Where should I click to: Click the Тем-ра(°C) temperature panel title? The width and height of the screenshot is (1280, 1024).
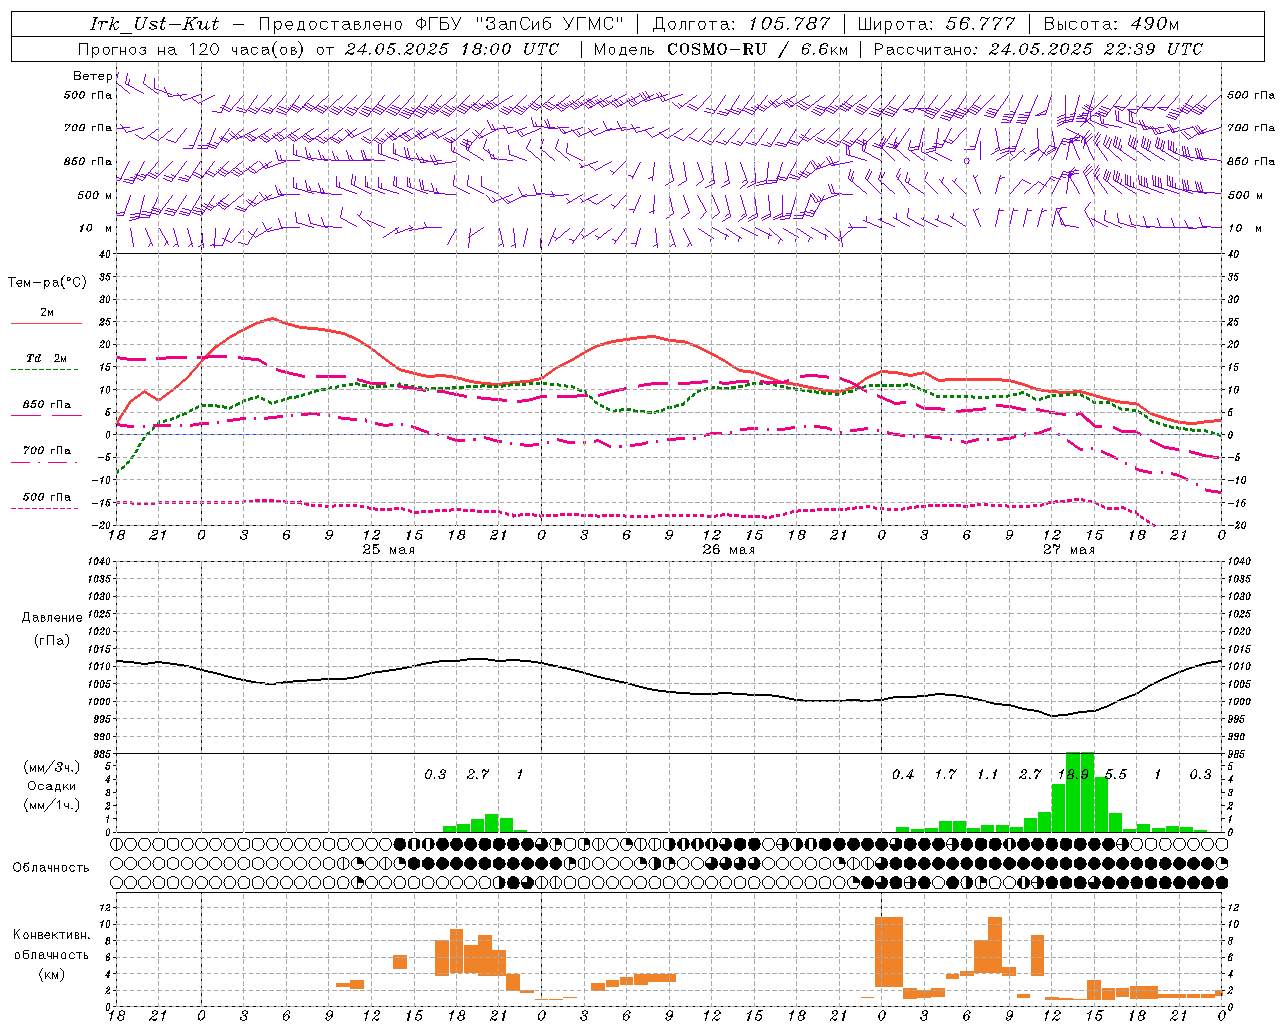(47, 283)
